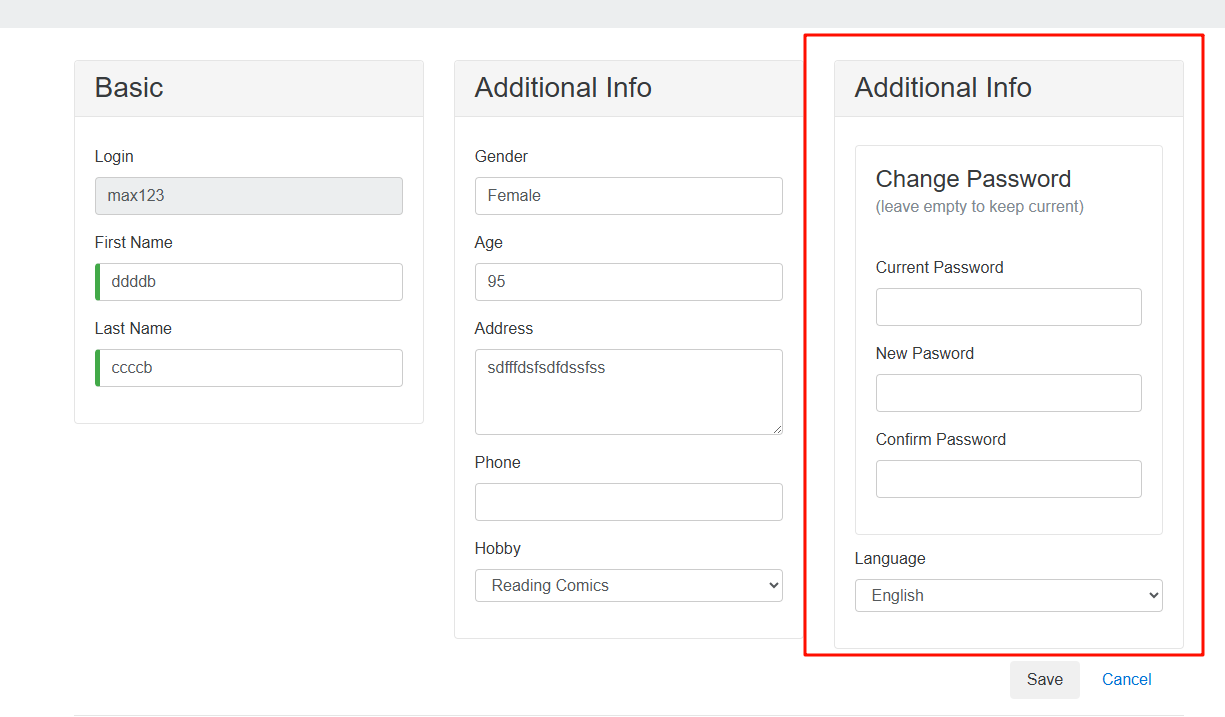Click the disabled Login field max123

click(248, 196)
